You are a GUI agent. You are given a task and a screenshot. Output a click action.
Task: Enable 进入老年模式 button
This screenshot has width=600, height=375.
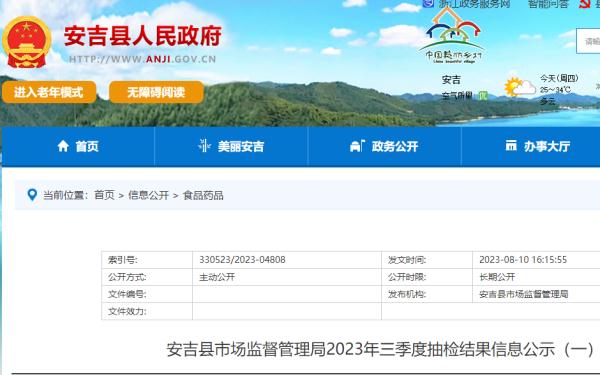[x=49, y=92]
